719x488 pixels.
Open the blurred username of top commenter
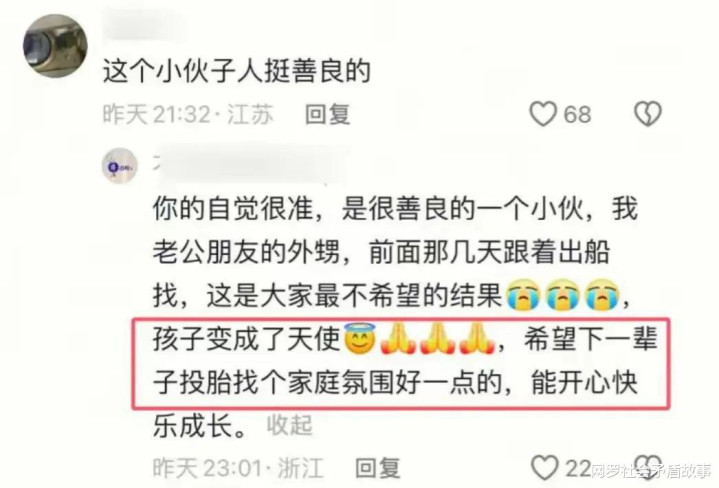[x=142, y=28]
